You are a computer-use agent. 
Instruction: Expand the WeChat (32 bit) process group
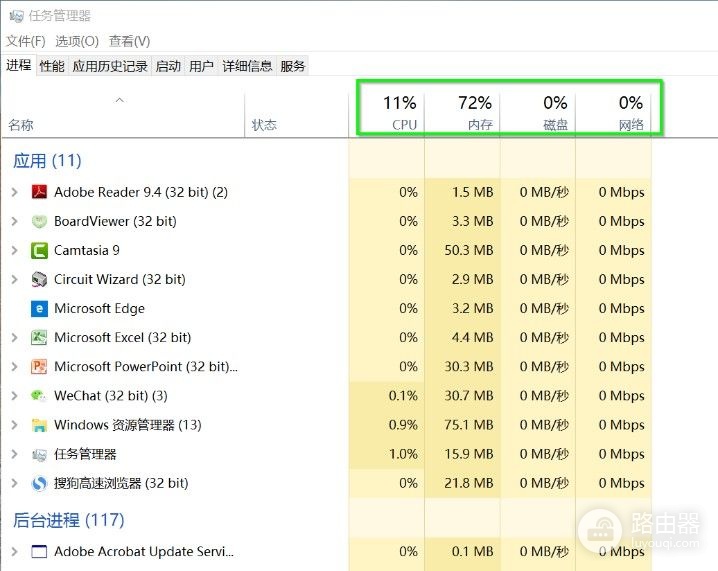[14, 396]
